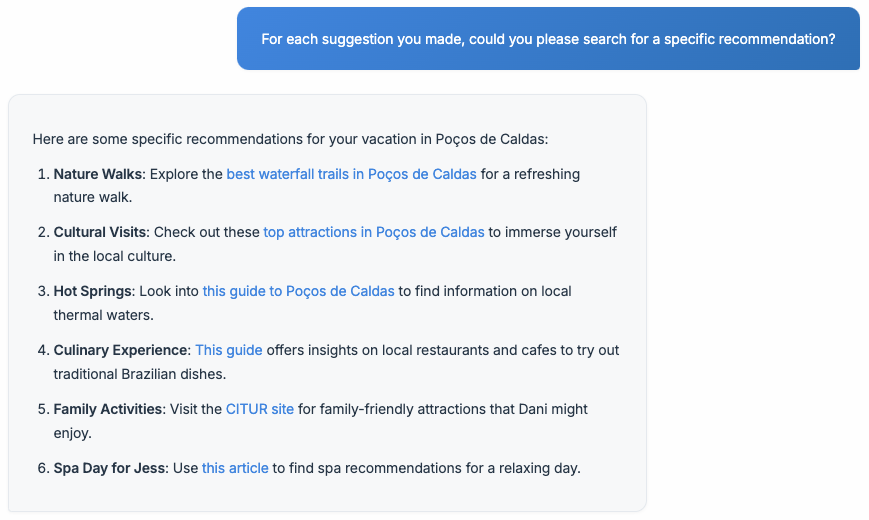Click 'nature walk.' ending the first item
This screenshot has width=869, height=520.
93,197
